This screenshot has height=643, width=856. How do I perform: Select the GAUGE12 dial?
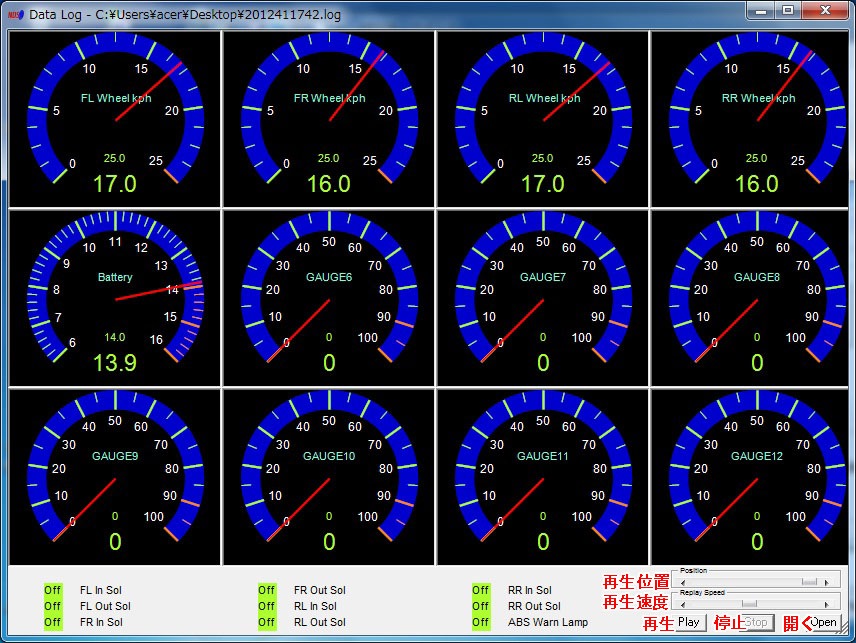click(x=757, y=473)
